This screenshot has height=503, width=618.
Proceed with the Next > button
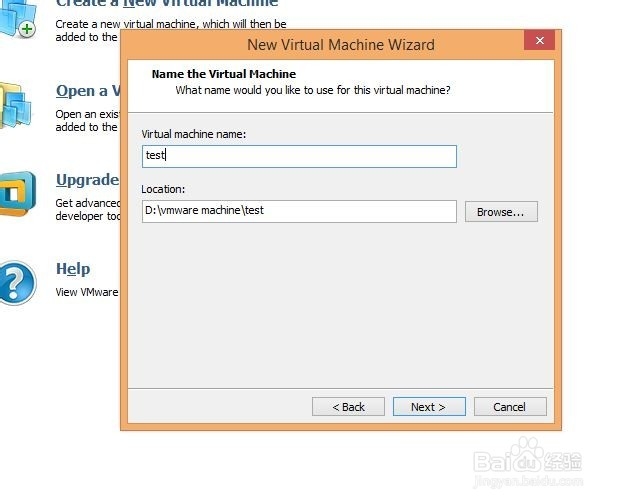point(429,406)
